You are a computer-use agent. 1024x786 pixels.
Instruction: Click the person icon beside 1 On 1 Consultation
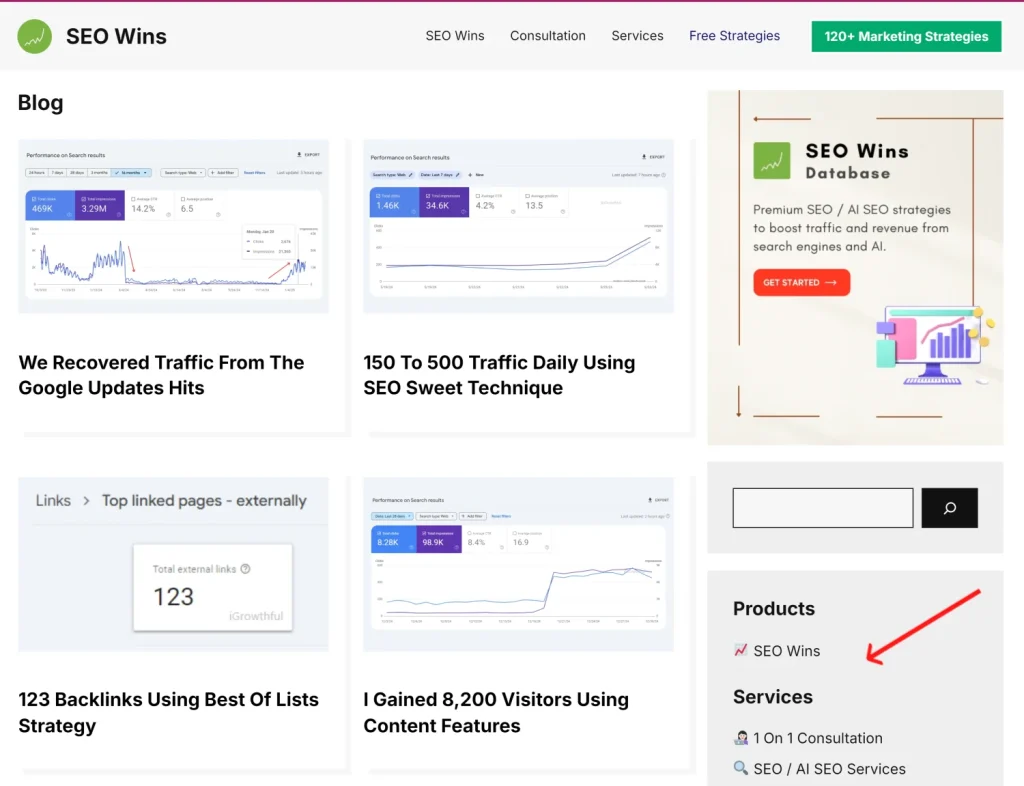click(741, 738)
